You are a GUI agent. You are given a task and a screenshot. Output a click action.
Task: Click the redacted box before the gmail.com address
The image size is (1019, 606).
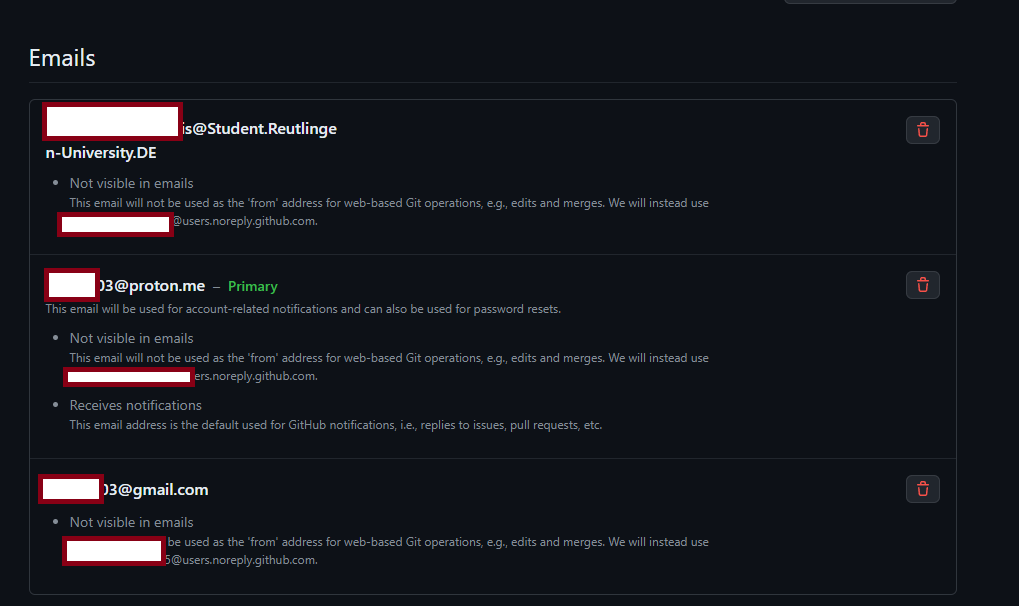tap(71, 489)
